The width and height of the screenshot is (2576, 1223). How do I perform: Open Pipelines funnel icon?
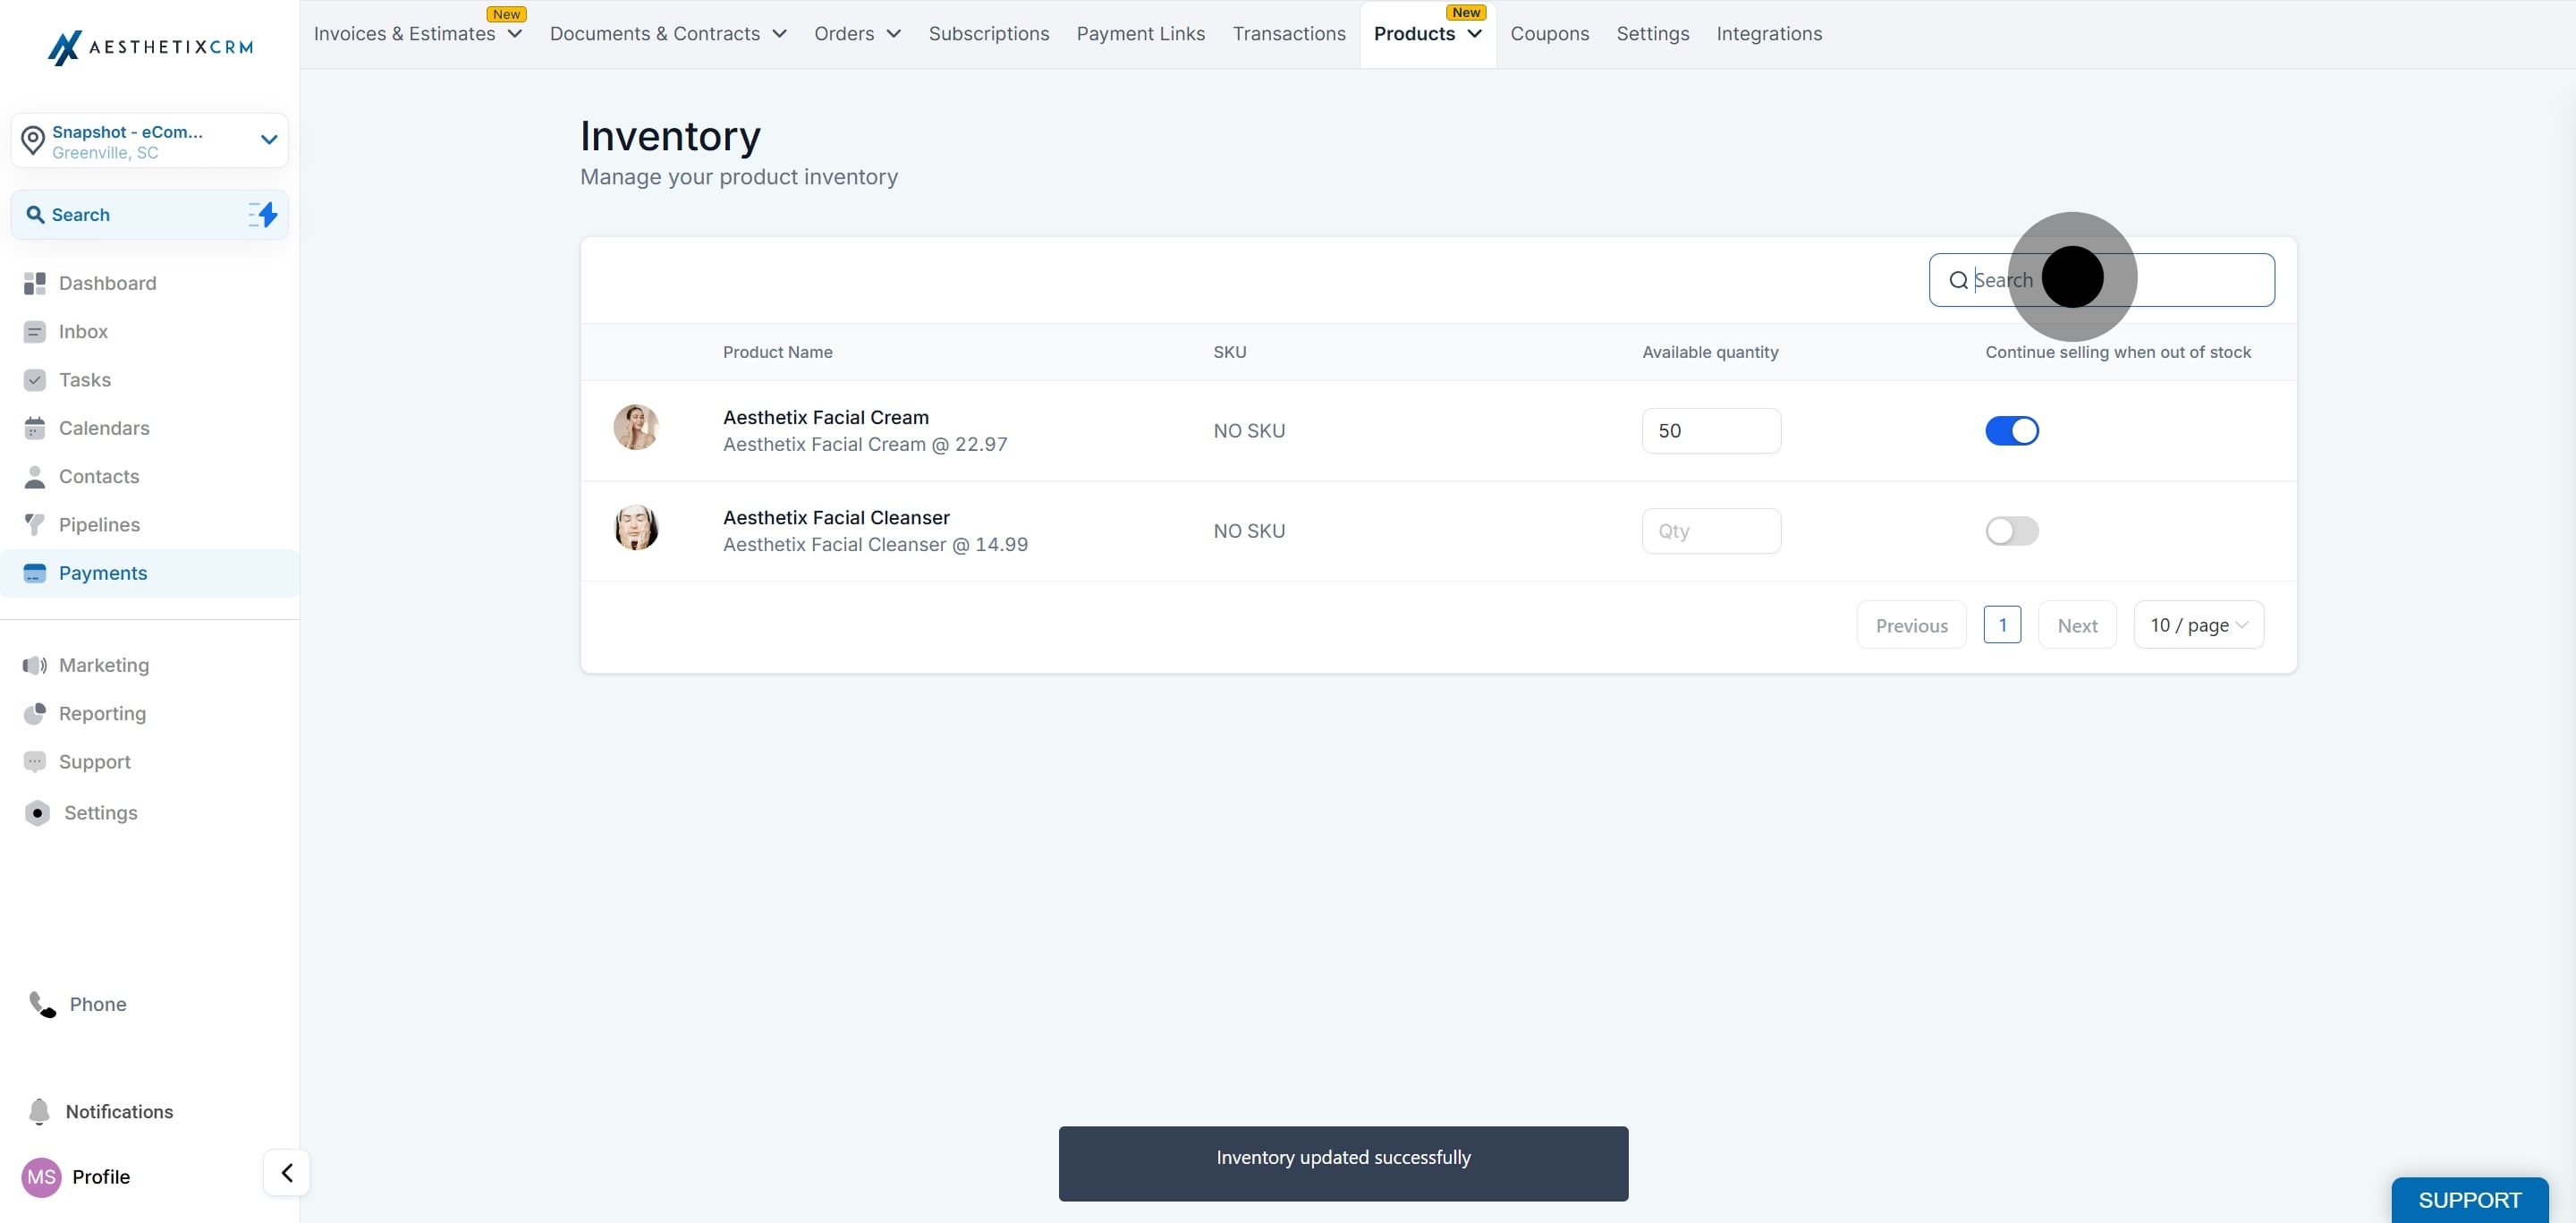(35, 525)
